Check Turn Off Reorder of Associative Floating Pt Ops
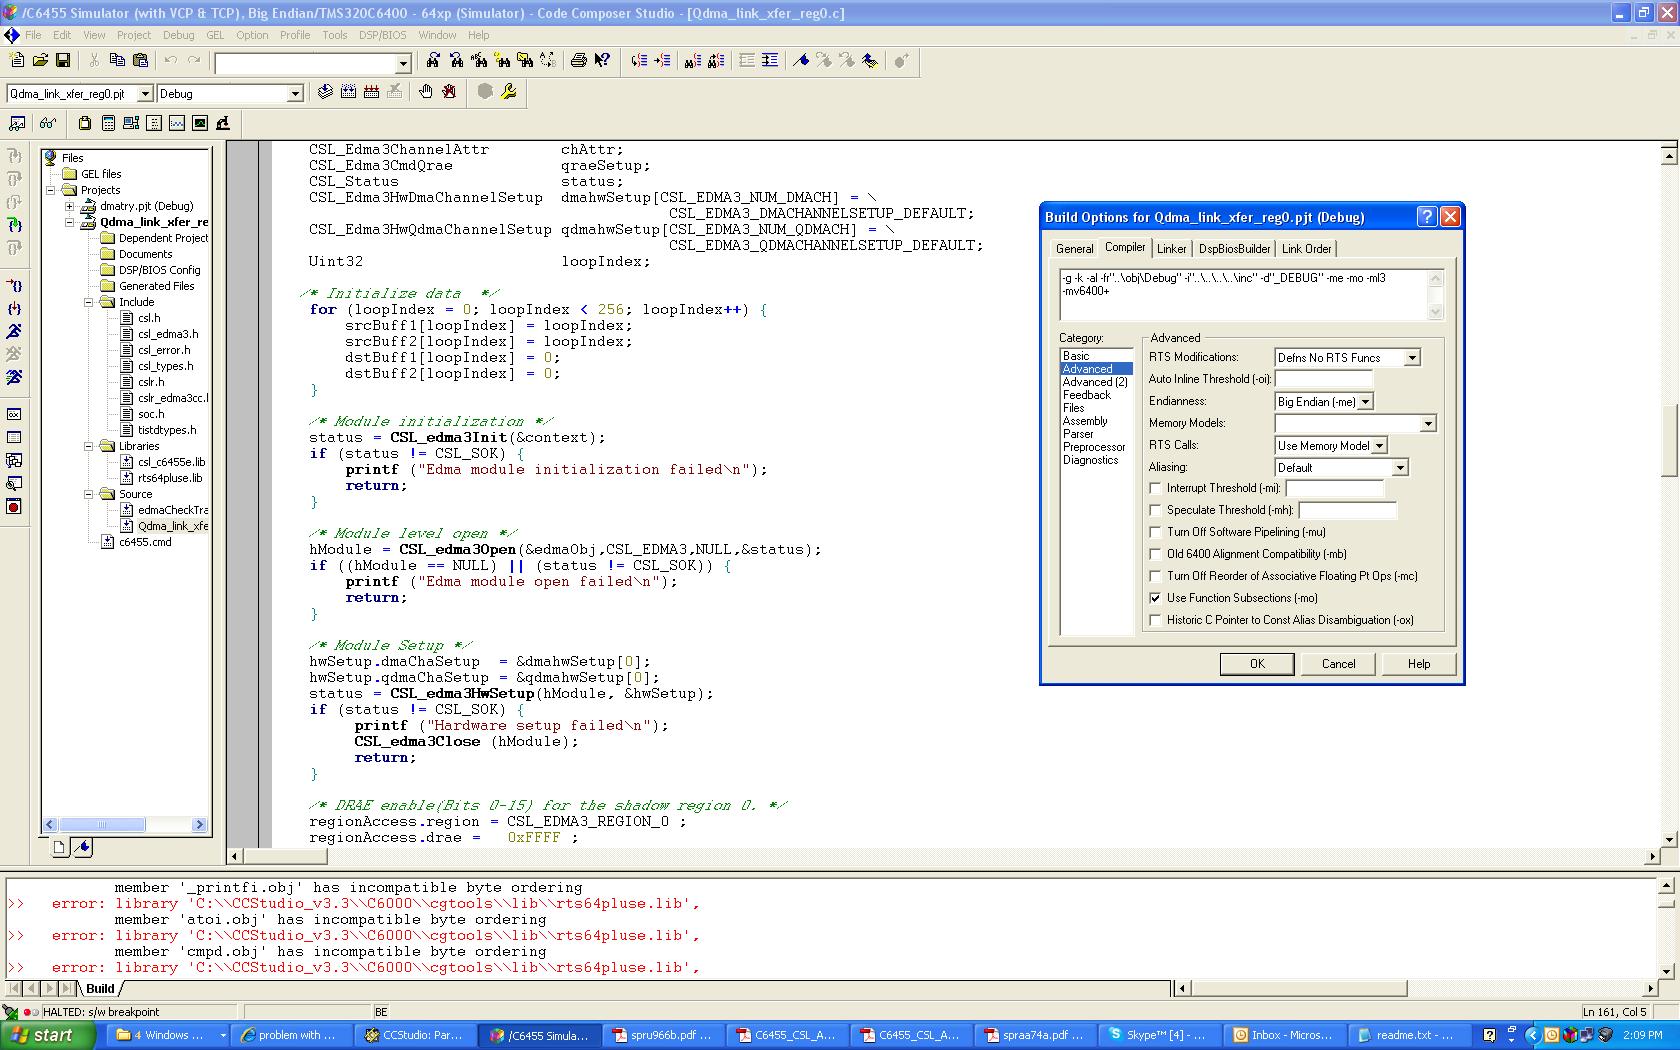Viewport: 1680px width, 1050px height. (x=1156, y=576)
